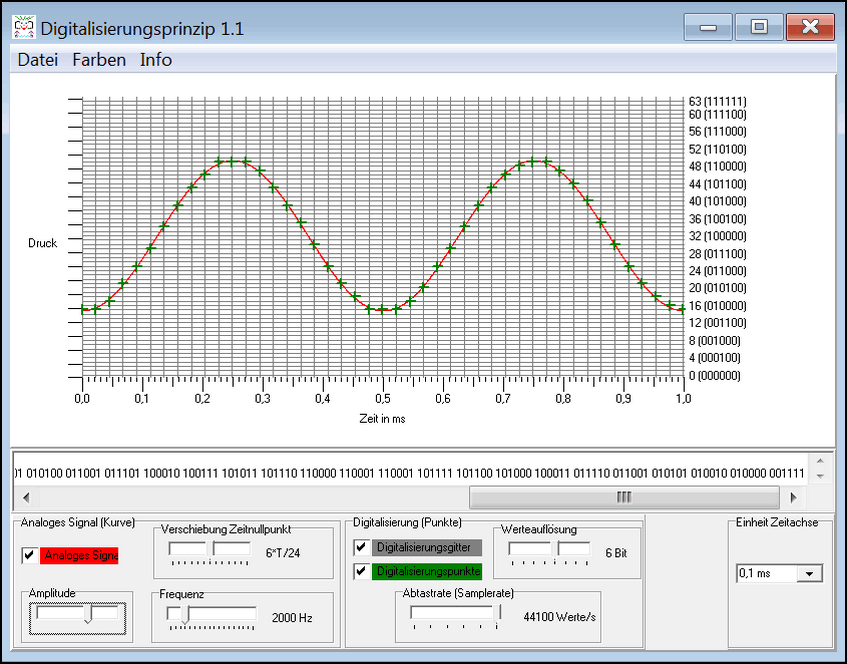Click the down arrow of the bit stream spinner
The image size is (847, 664).
(821, 476)
